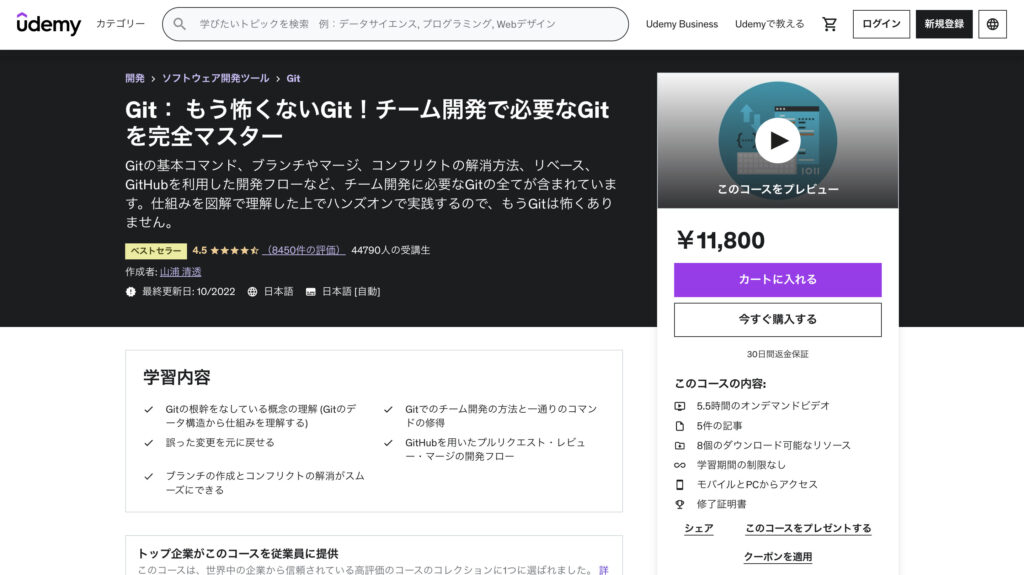Click the 4.5 rating number
The height and width of the screenshot is (575, 1024).
click(x=199, y=250)
